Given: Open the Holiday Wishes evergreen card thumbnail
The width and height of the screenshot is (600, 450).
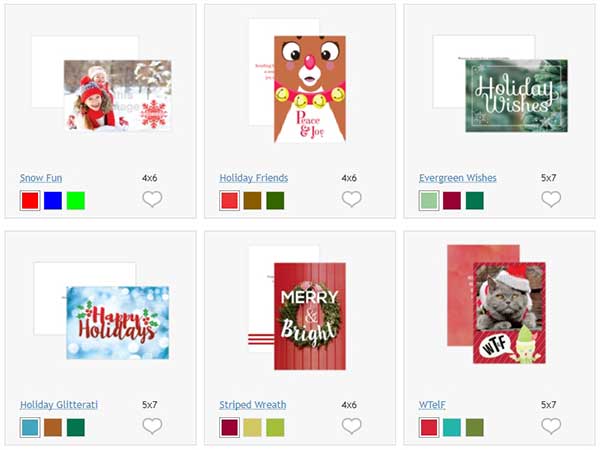Looking at the screenshot, I should point(516,96).
